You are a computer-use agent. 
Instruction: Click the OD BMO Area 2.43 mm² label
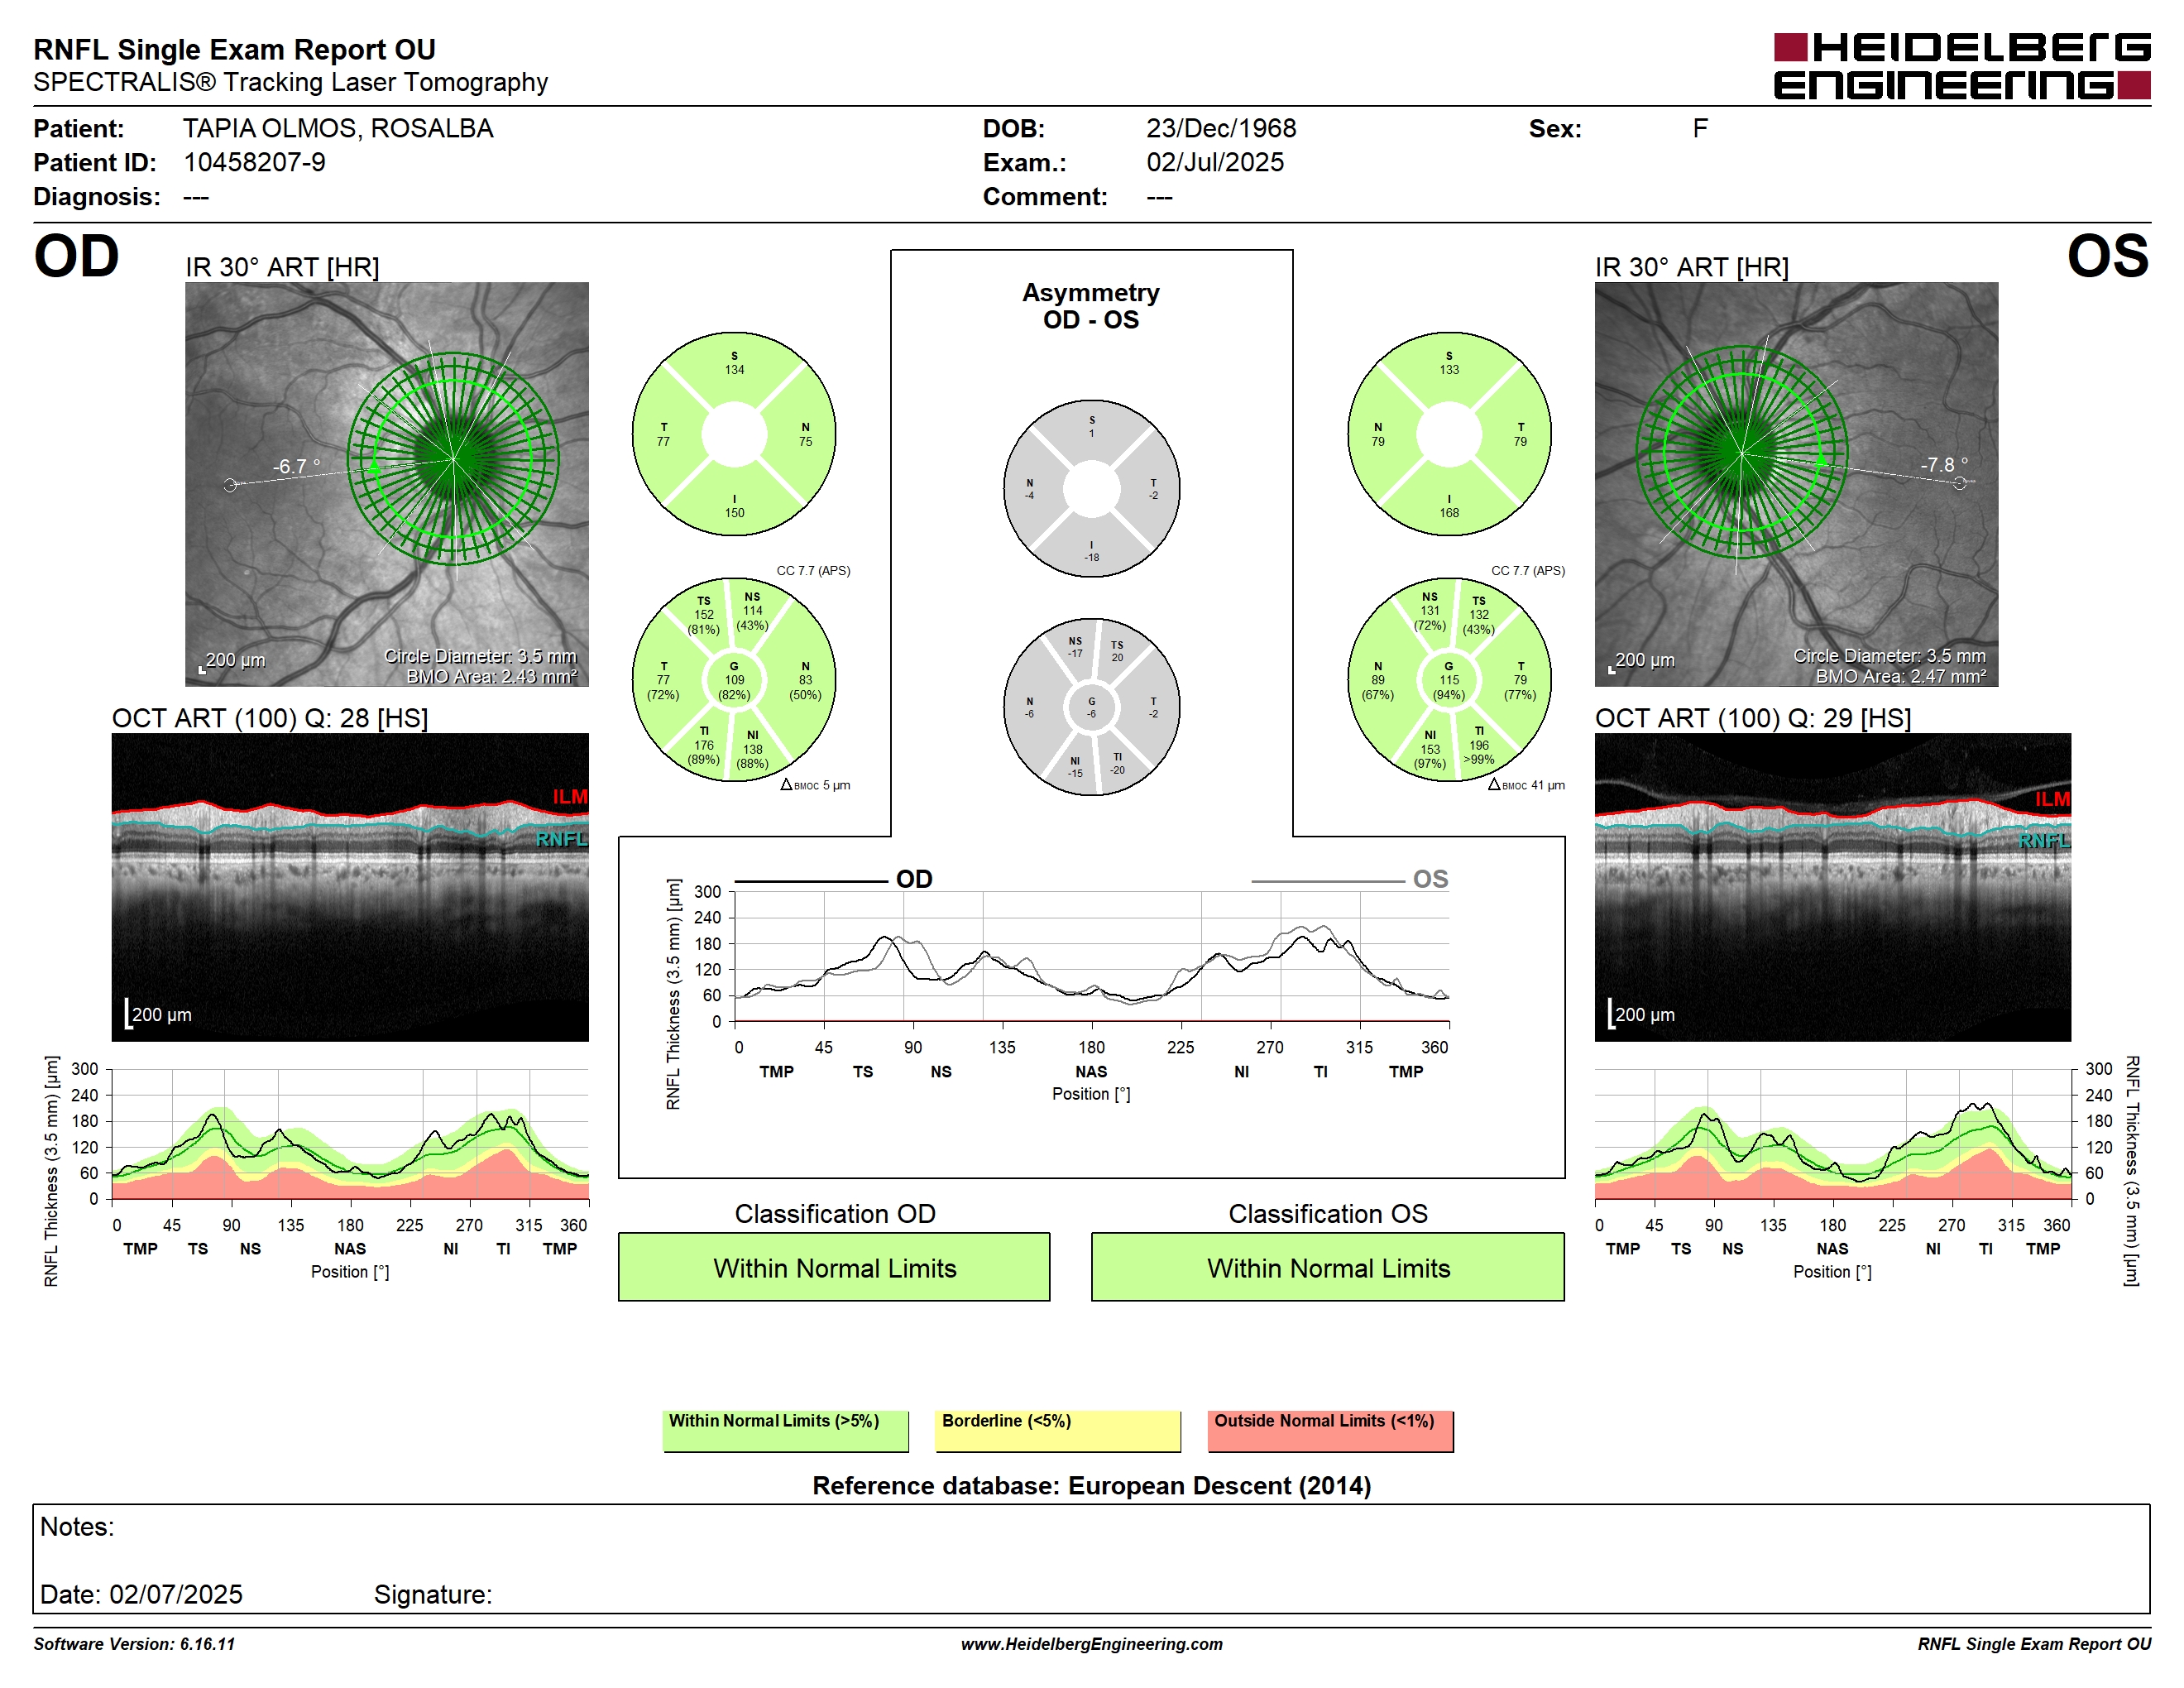pyautogui.click(x=491, y=677)
